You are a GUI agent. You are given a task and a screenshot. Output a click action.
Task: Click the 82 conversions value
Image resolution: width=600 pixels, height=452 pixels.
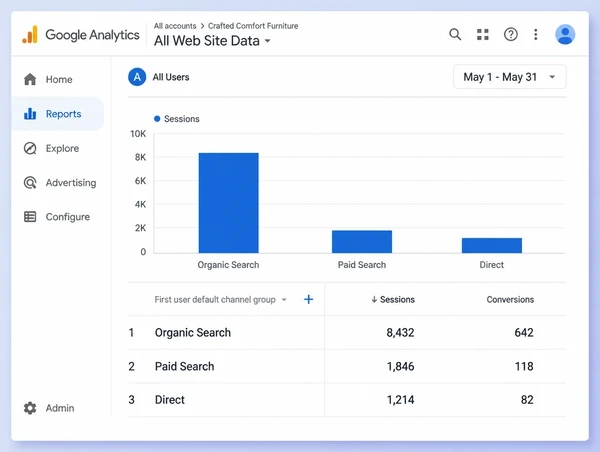527,400
